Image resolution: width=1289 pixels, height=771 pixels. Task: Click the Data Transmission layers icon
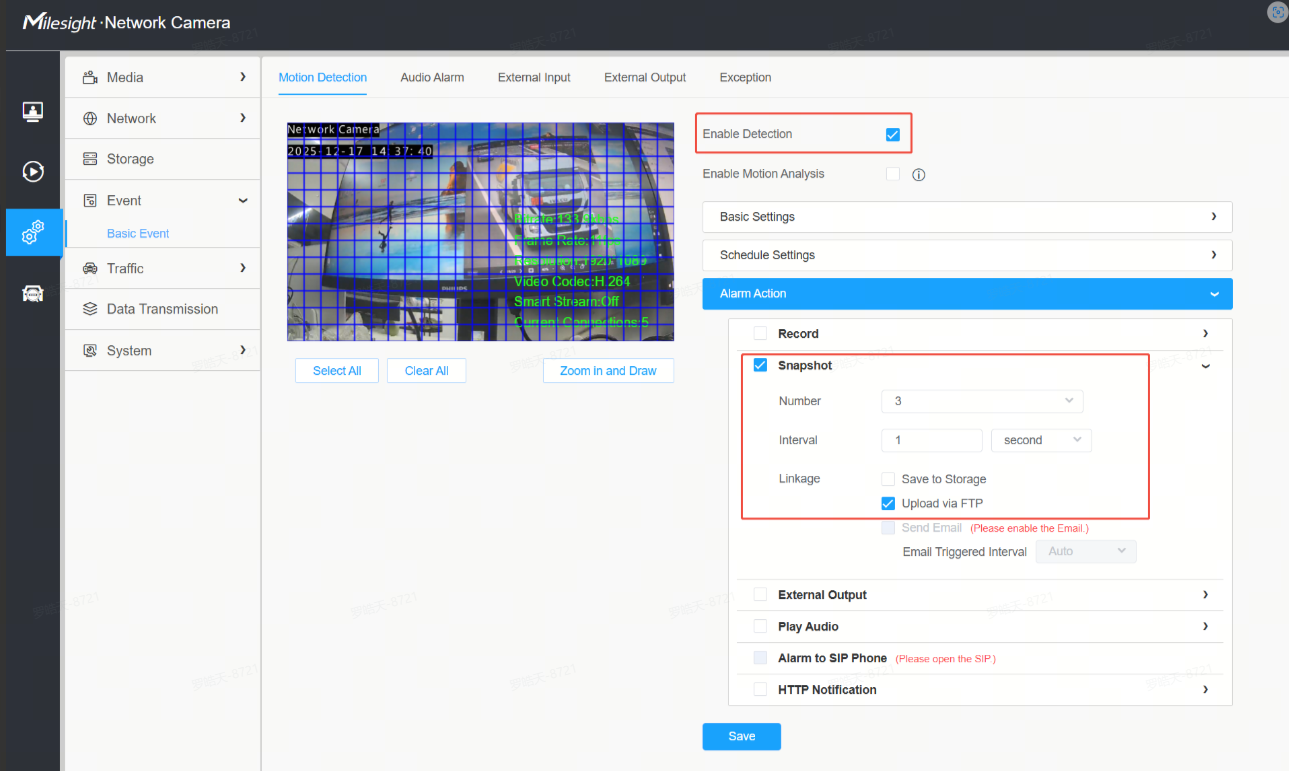coord(90,309)
